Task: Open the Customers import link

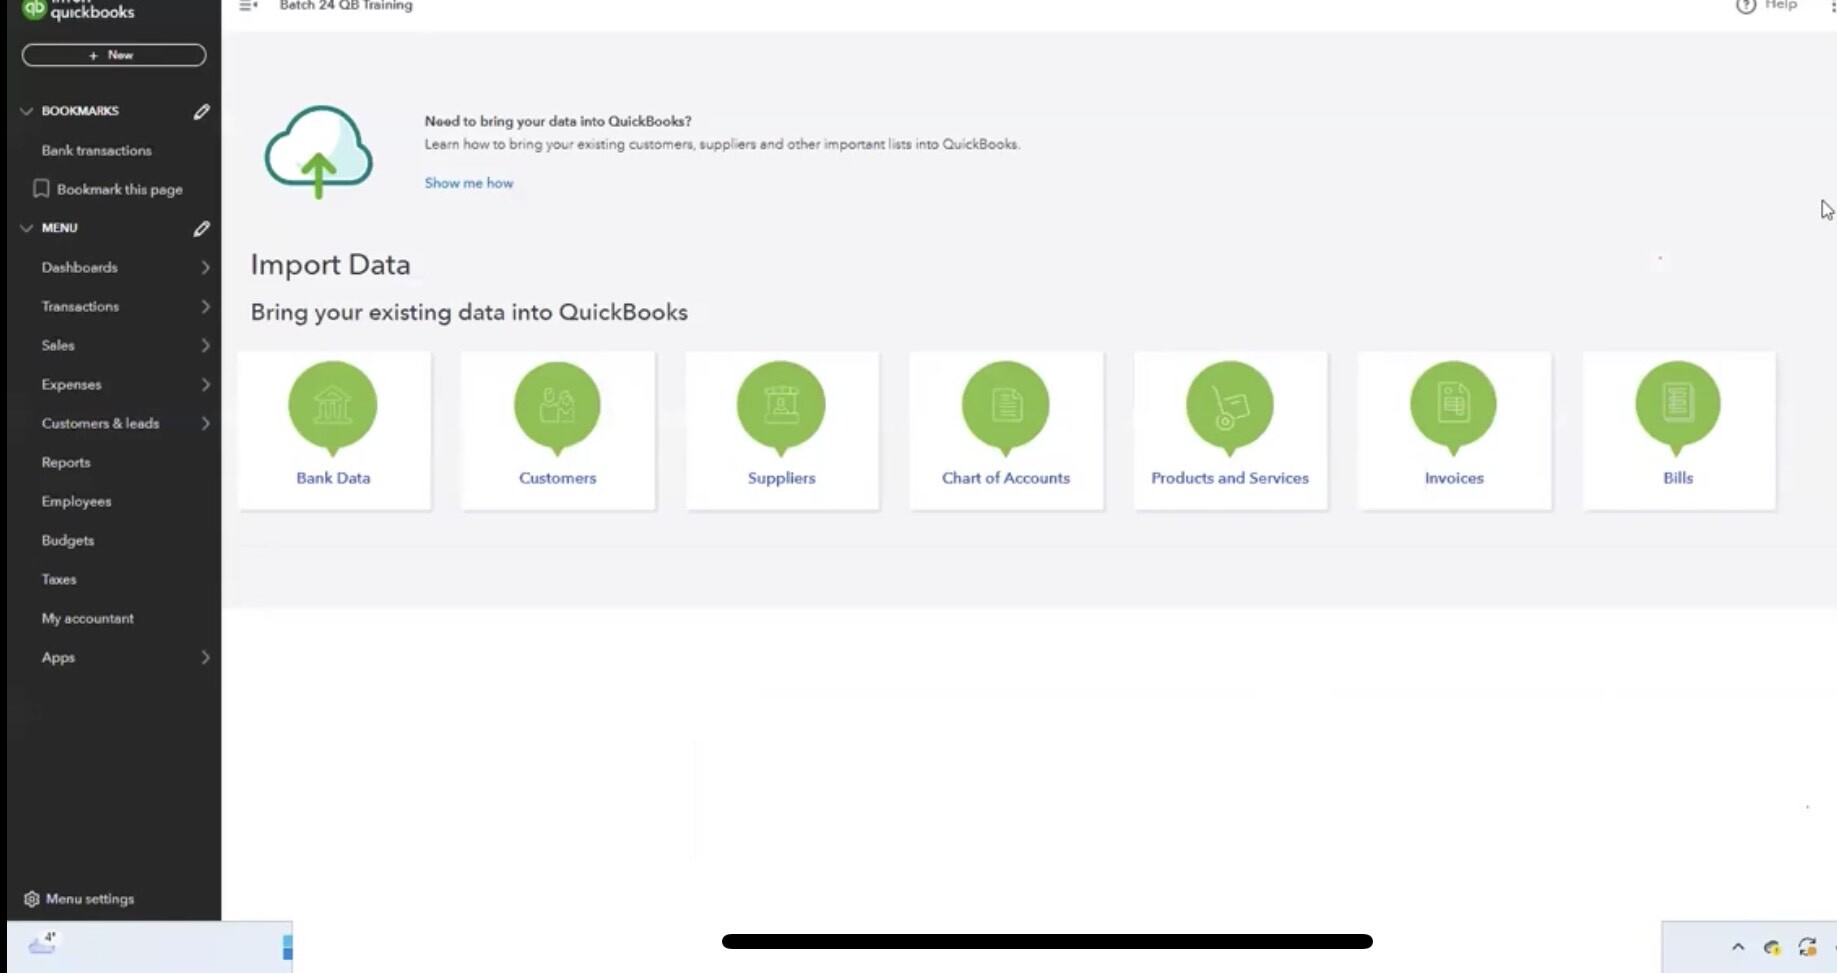Action: pyautogui.click(x=557, y=478)
